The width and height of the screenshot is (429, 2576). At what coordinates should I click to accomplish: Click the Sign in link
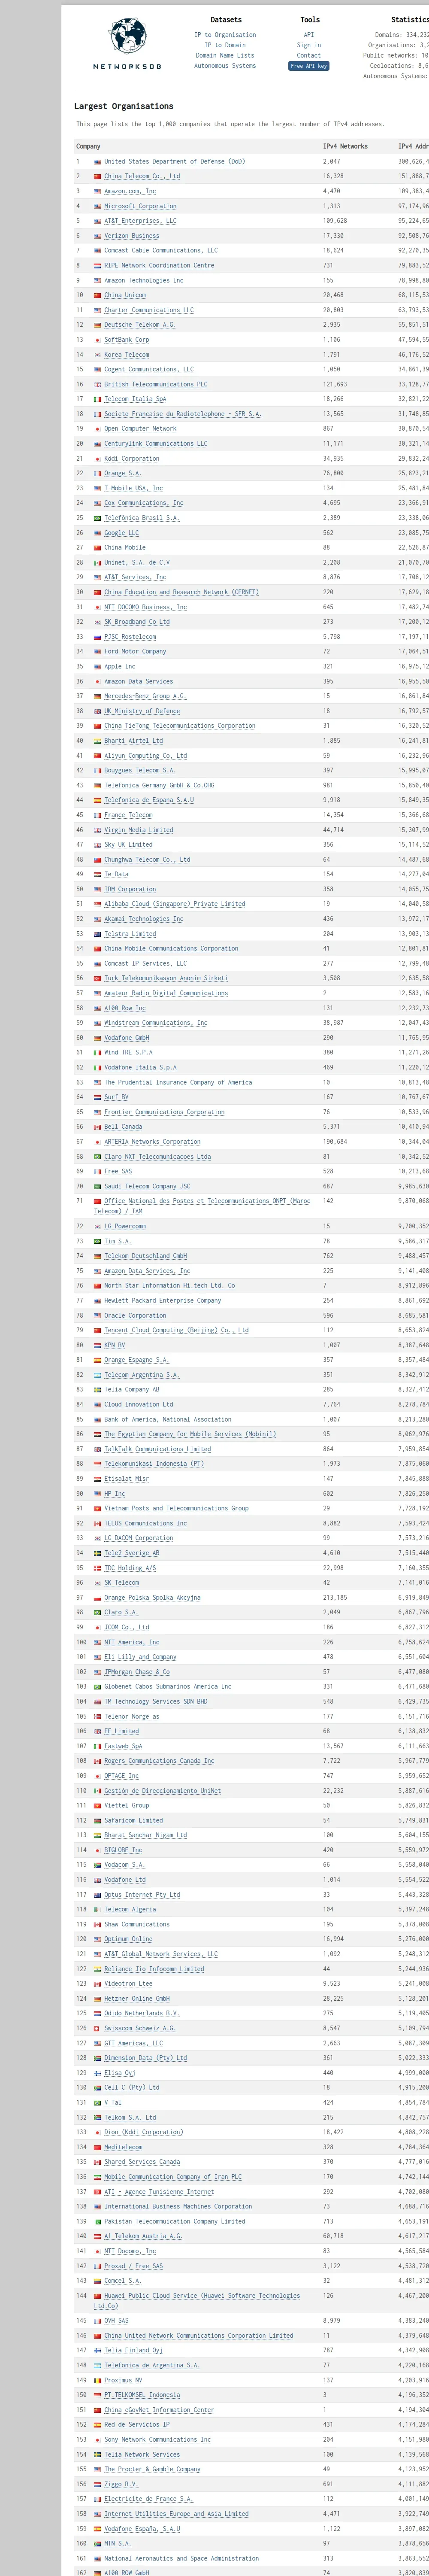point(309,45)
